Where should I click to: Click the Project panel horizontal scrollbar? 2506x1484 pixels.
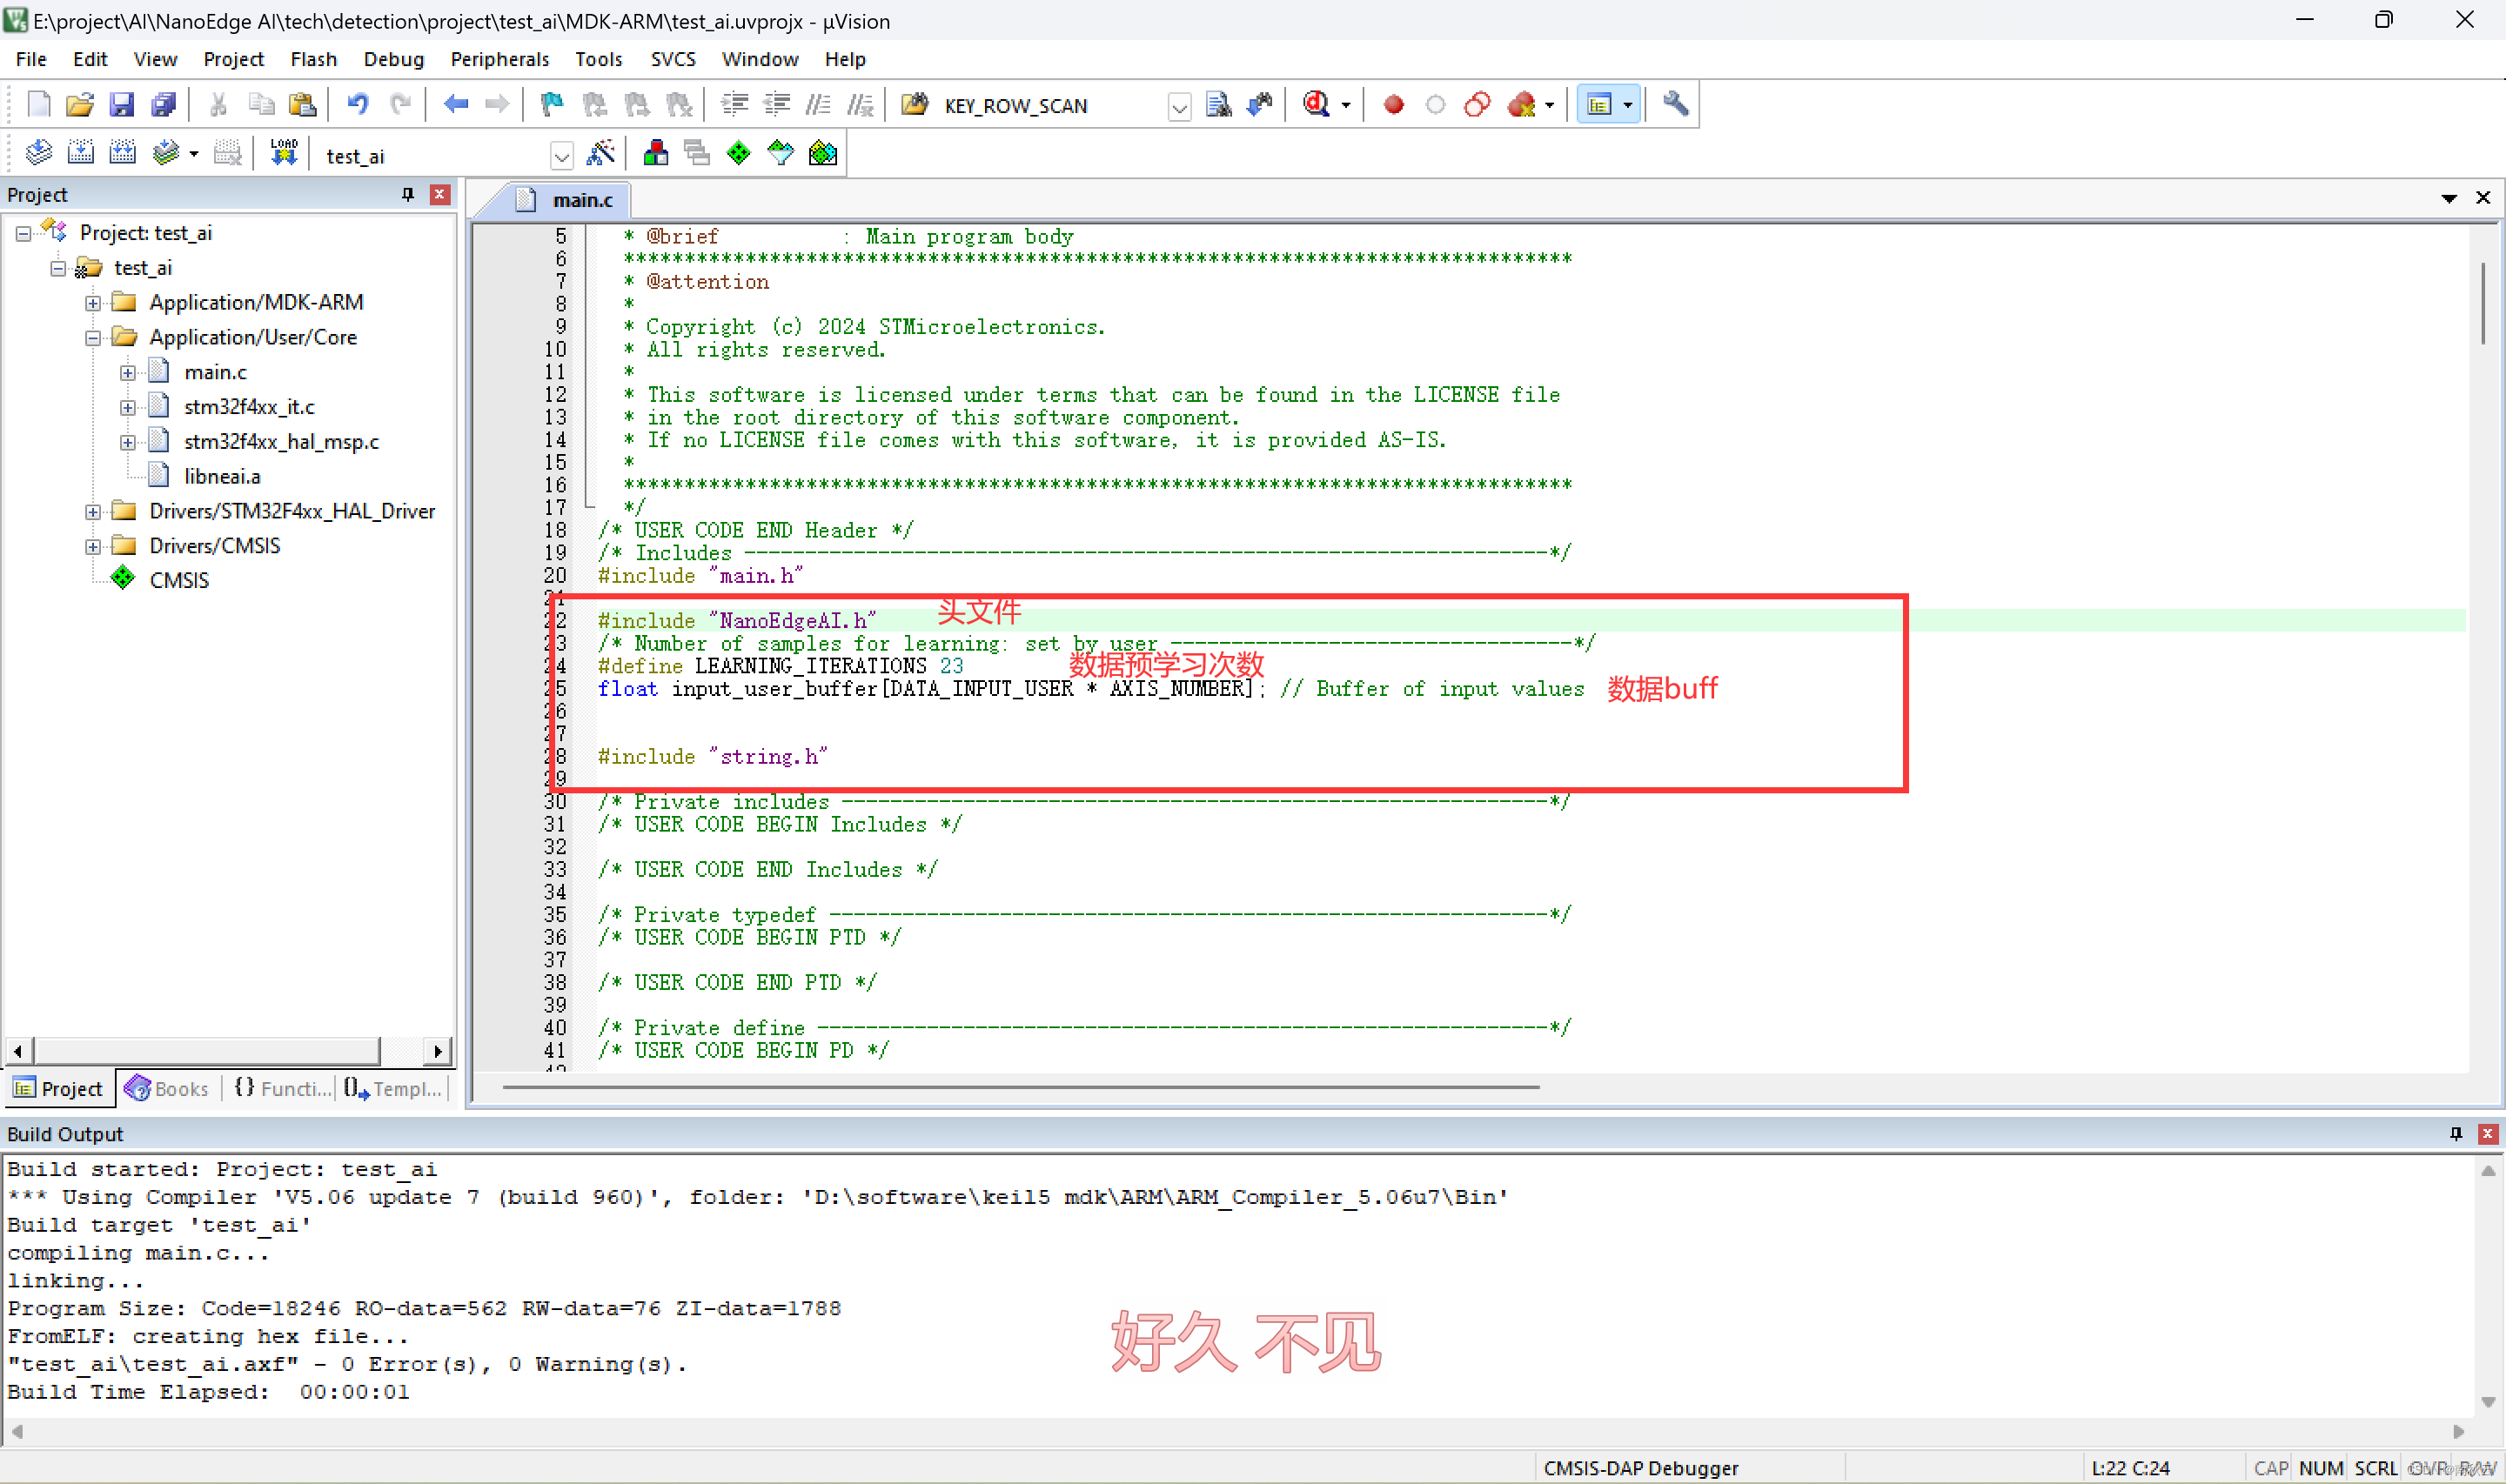click(206, 1050)
